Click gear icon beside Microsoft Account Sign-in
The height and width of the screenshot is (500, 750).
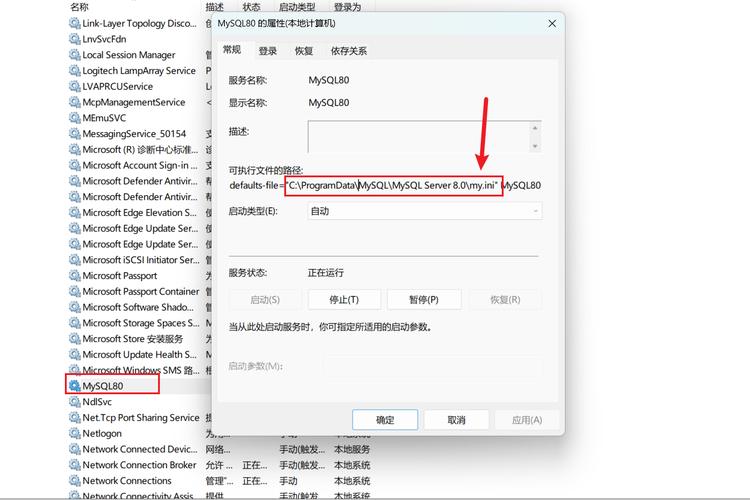(x=75, y=165)
